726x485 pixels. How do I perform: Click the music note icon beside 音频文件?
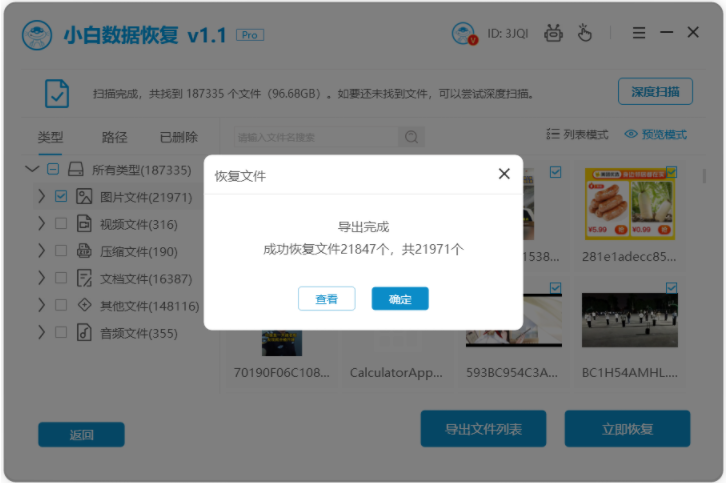click(x=84, y=332)
